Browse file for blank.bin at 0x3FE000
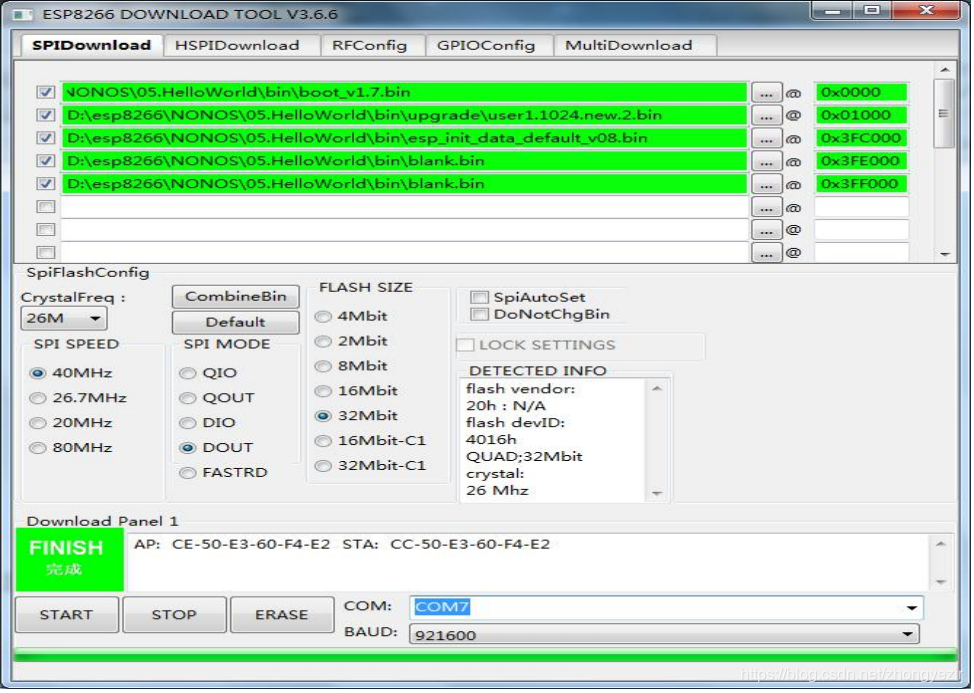This screenshot has width=974, height=693. (766, 162)
